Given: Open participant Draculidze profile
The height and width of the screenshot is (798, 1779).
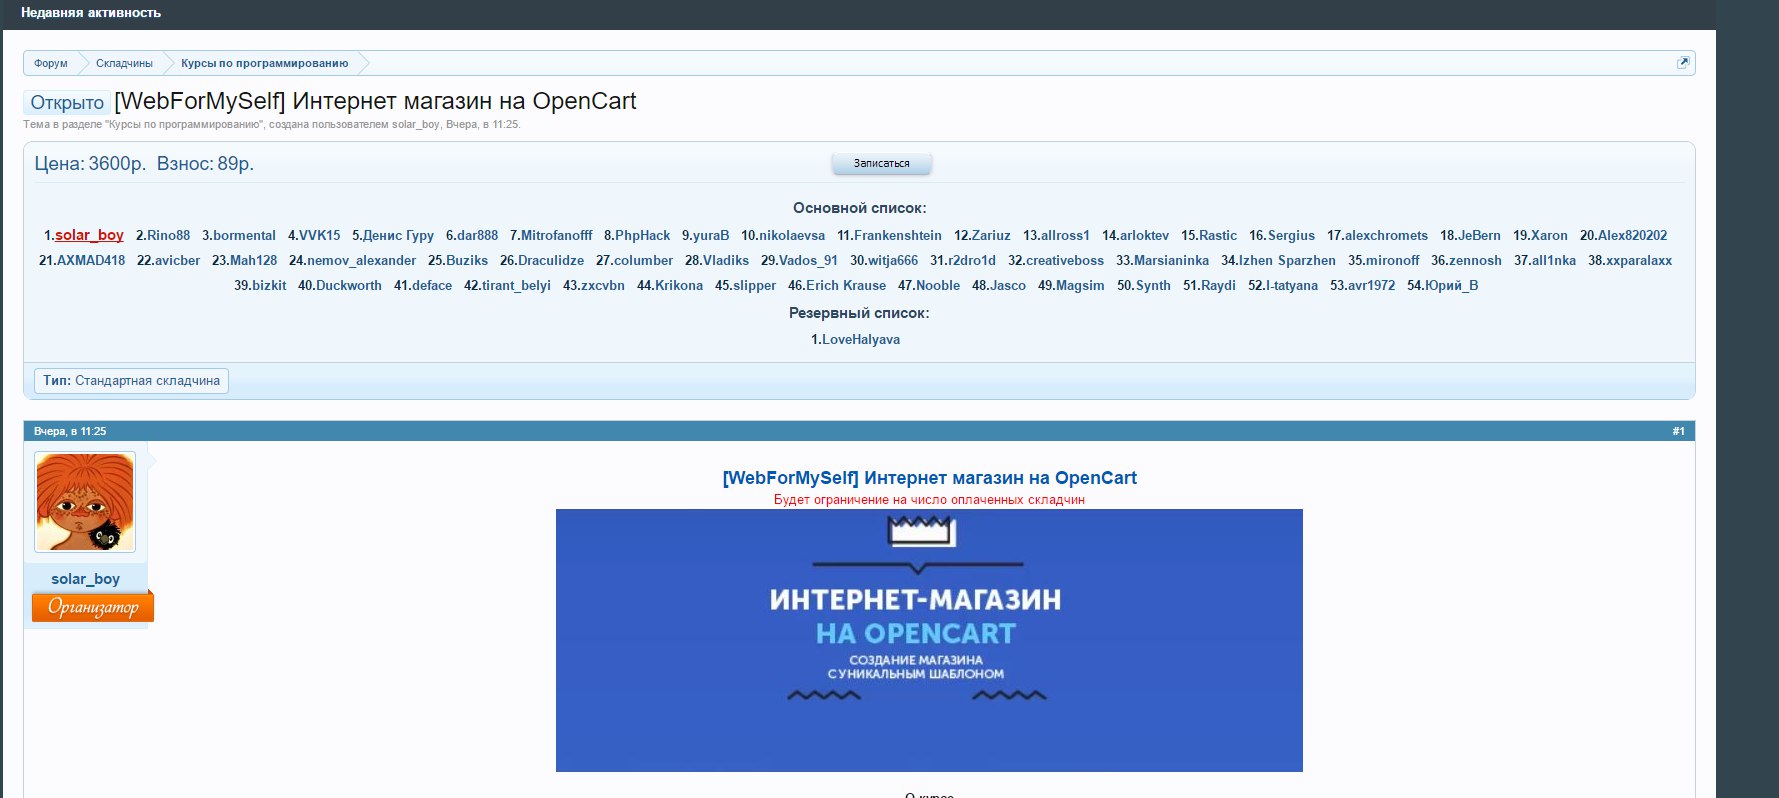Looking at the screenshot, I should [x=551, y=260].
